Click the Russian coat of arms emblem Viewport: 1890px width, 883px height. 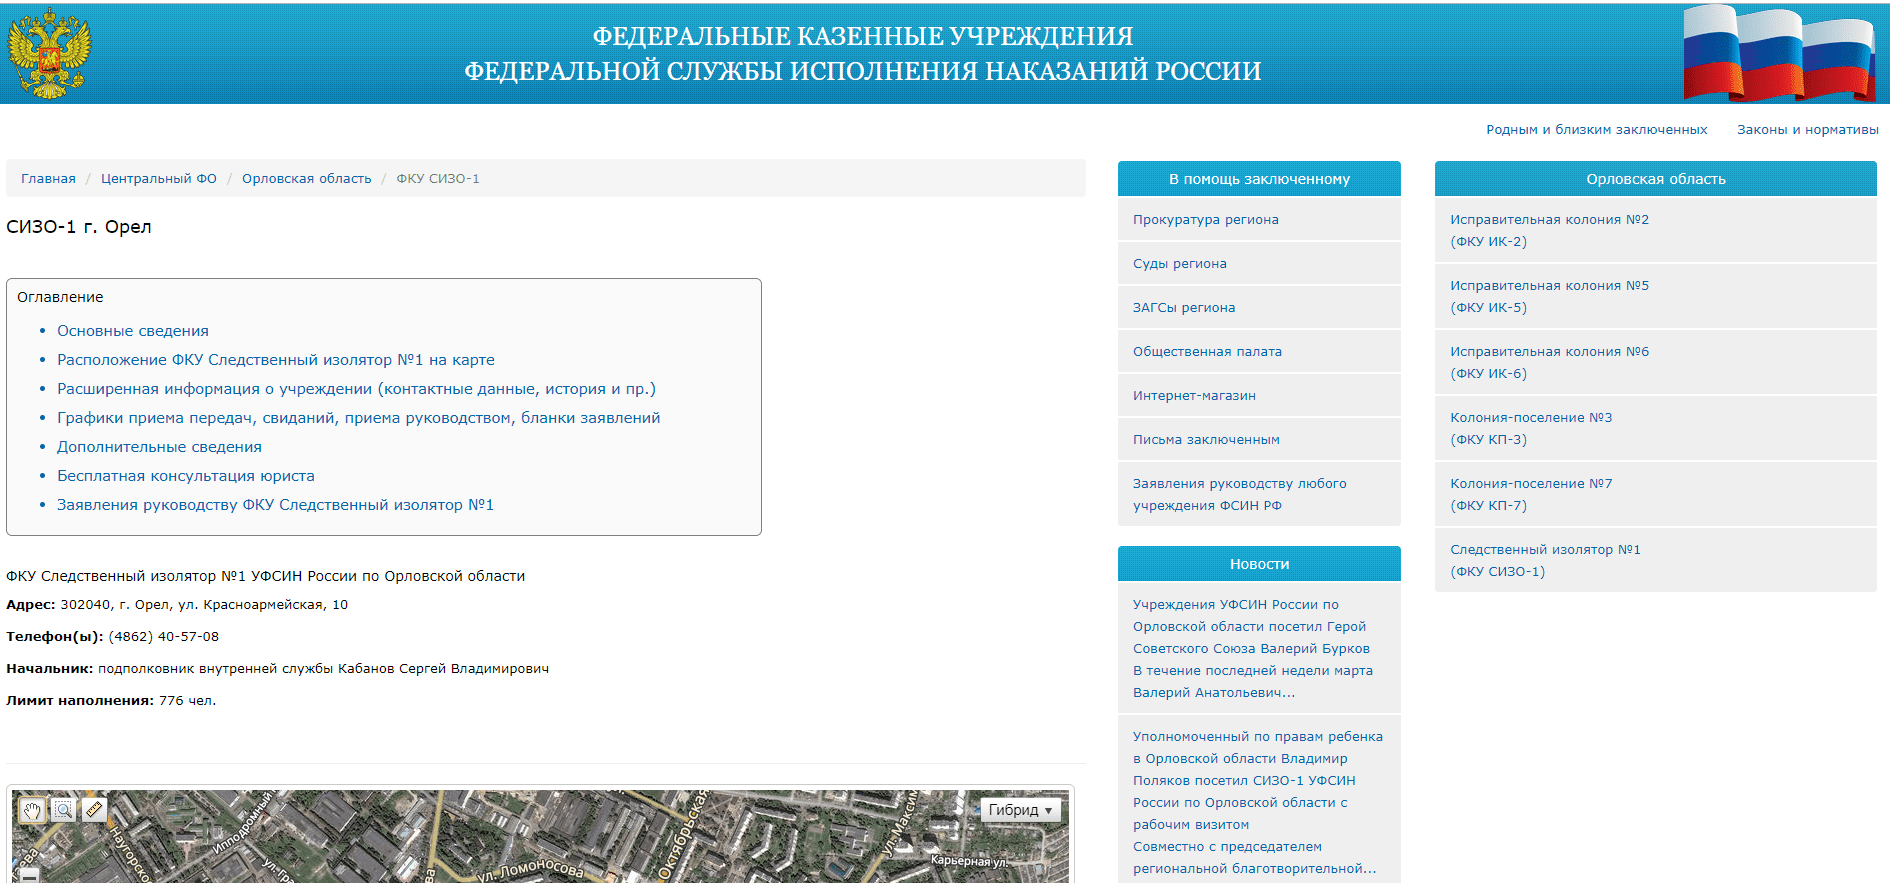point(49,54)
